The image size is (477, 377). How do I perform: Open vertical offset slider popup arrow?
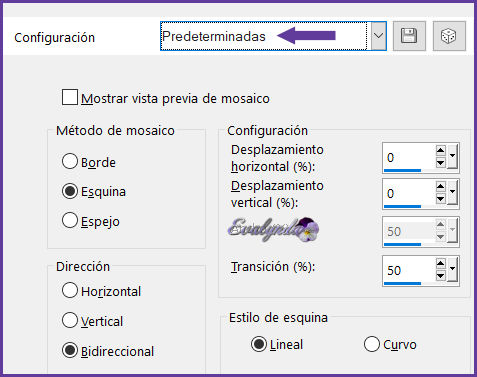[x=452, y=192]
